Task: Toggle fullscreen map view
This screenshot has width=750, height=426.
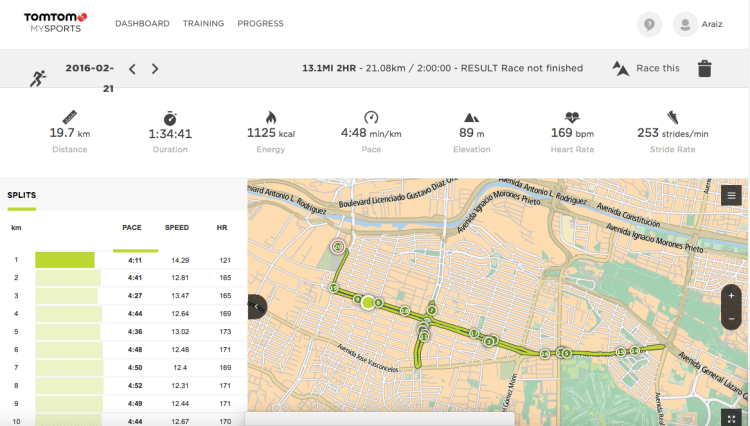Action: [731, 419]
